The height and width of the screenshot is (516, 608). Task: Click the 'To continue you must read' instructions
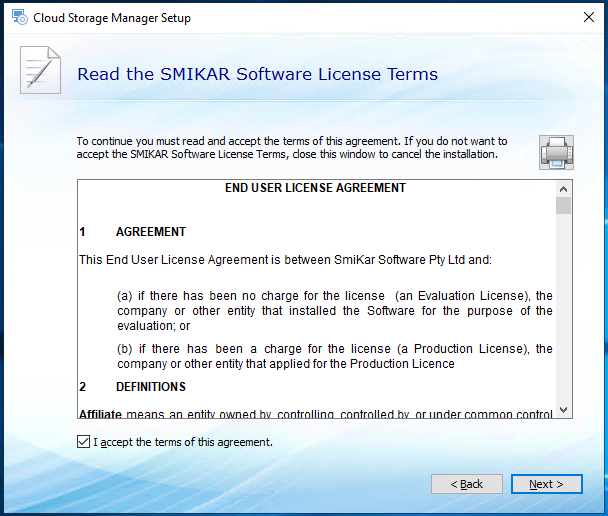pos(292,148)
